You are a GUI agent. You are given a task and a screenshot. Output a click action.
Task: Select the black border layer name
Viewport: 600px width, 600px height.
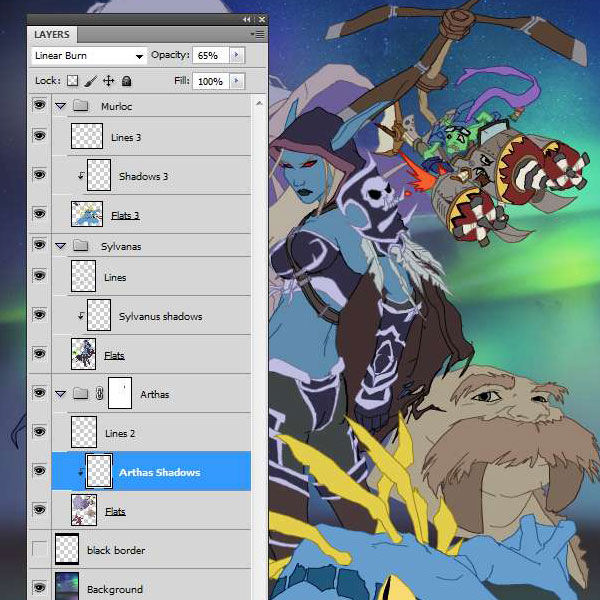tap(116, 551)
